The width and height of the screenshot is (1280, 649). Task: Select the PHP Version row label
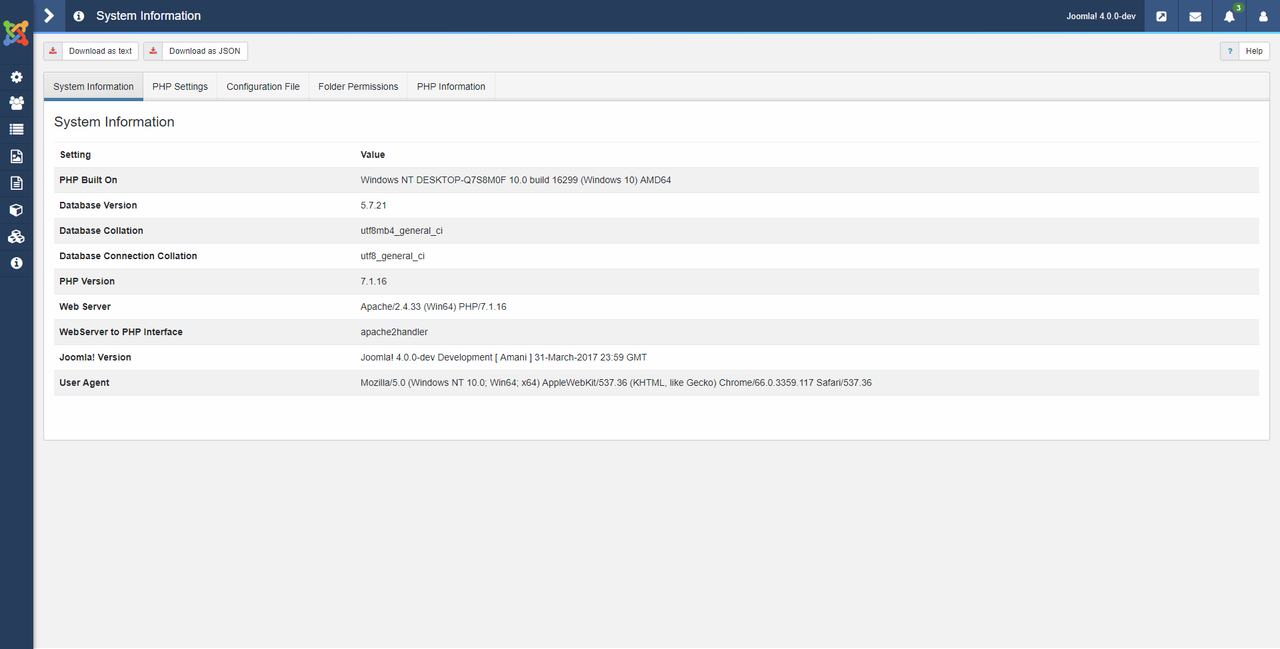[x=87, y=281]
